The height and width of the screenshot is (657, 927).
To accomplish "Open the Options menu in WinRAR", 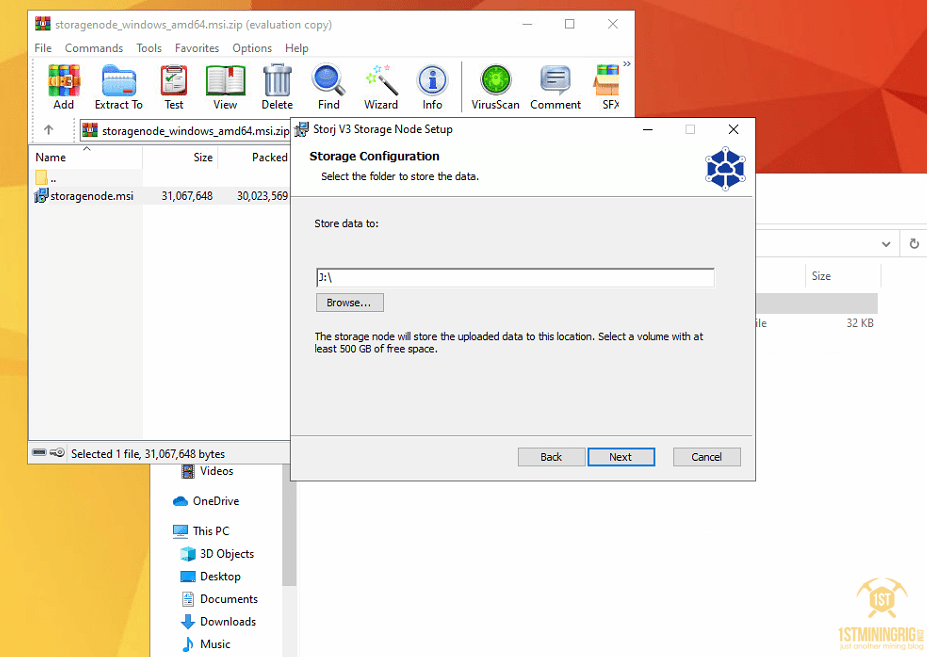I will (x=252, y=48).
